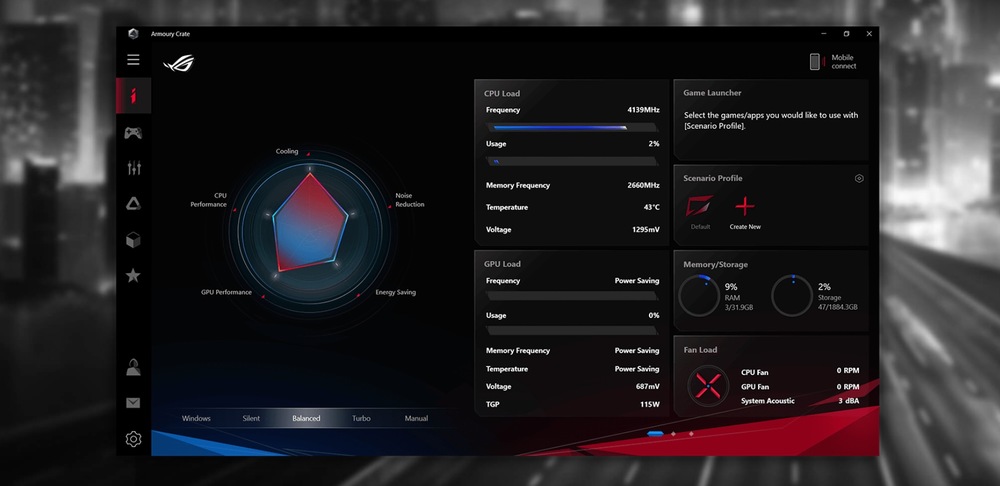Create New scenario profile plus icon
The height and width of the screenshot is (486, 1000).
(745, 206)
